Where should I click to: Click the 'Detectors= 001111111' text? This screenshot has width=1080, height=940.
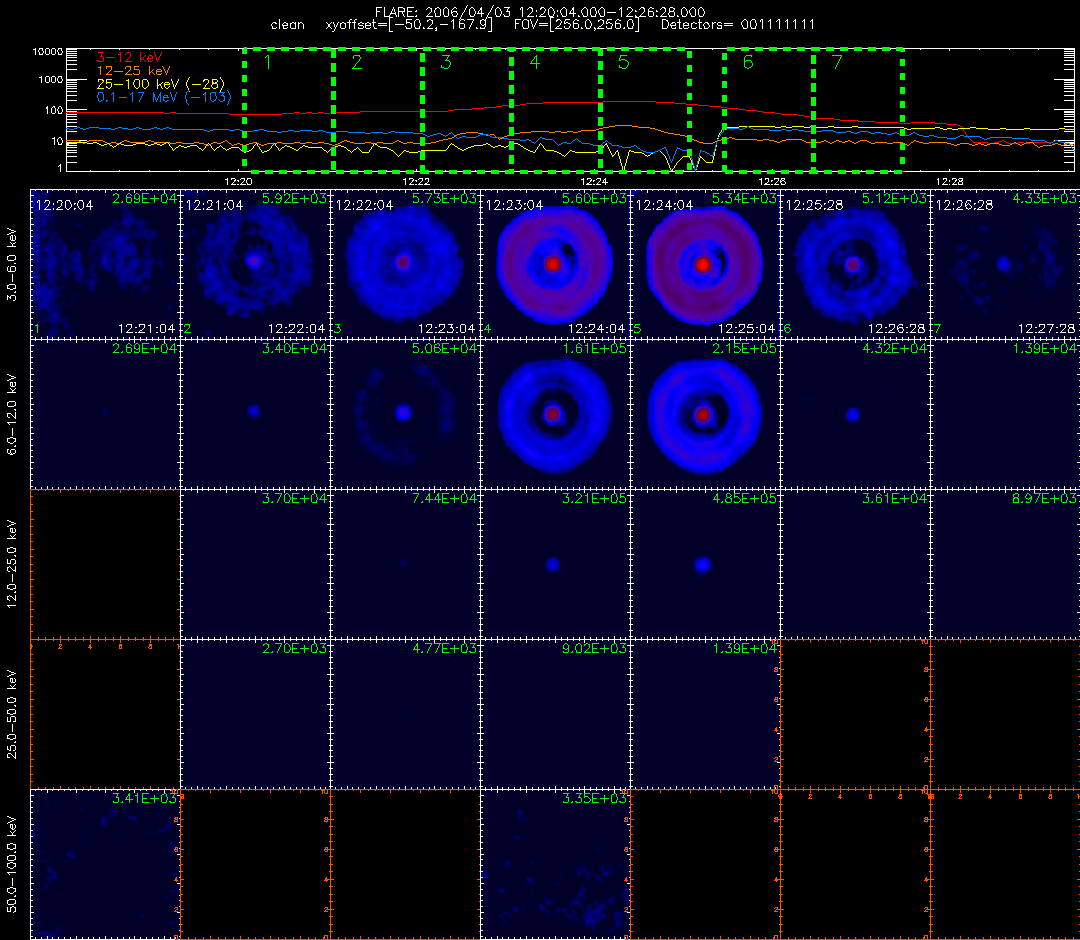point(738,25)
